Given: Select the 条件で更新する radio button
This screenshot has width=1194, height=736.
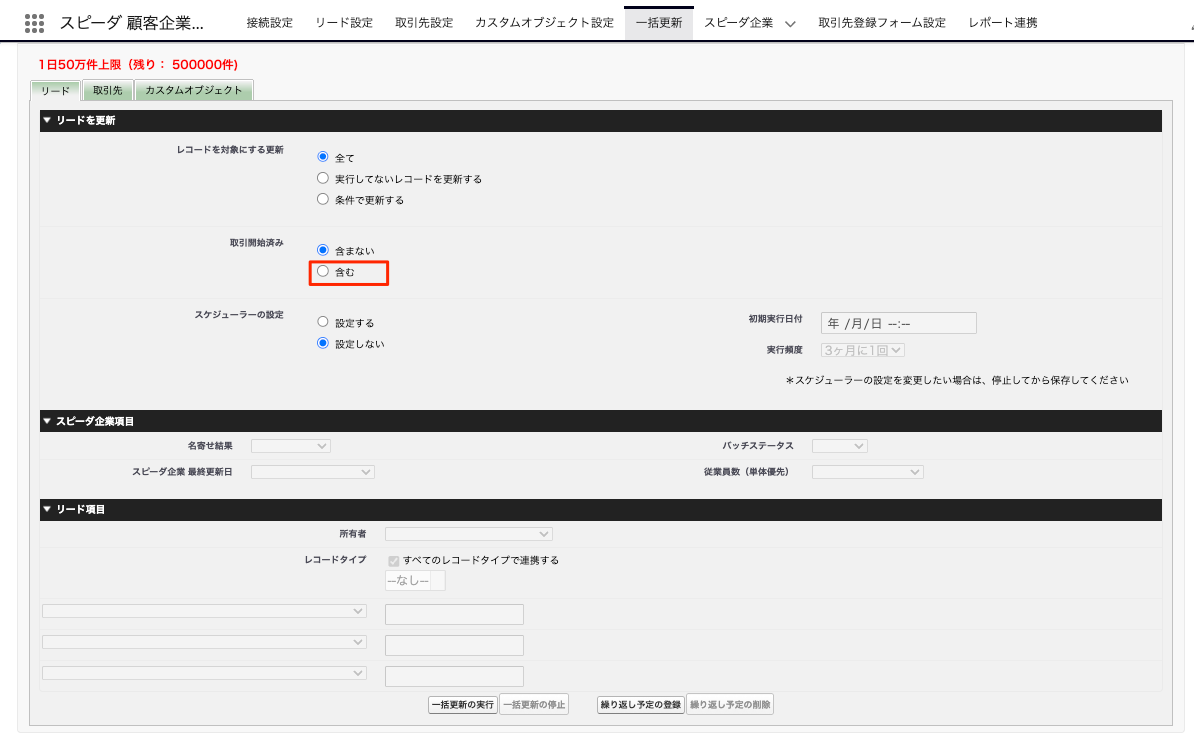Looking at the screenshot, I should coord(323,200).
